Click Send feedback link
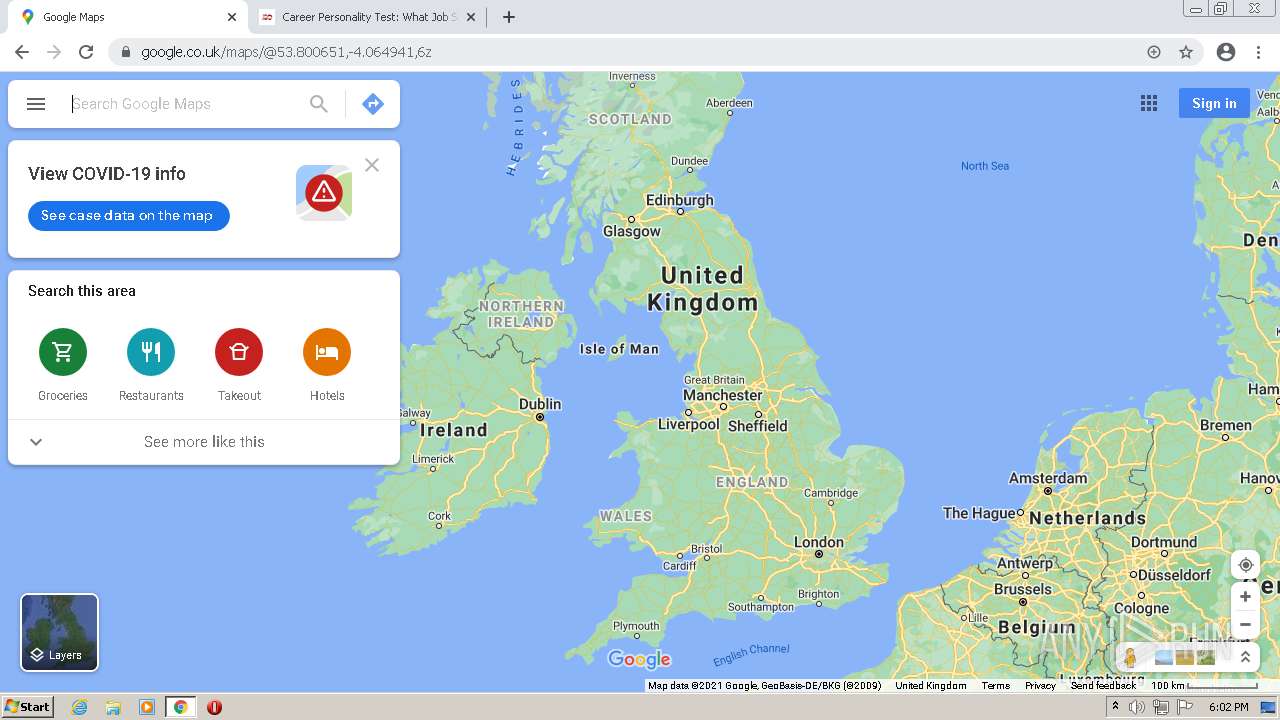 (1103, 686)
